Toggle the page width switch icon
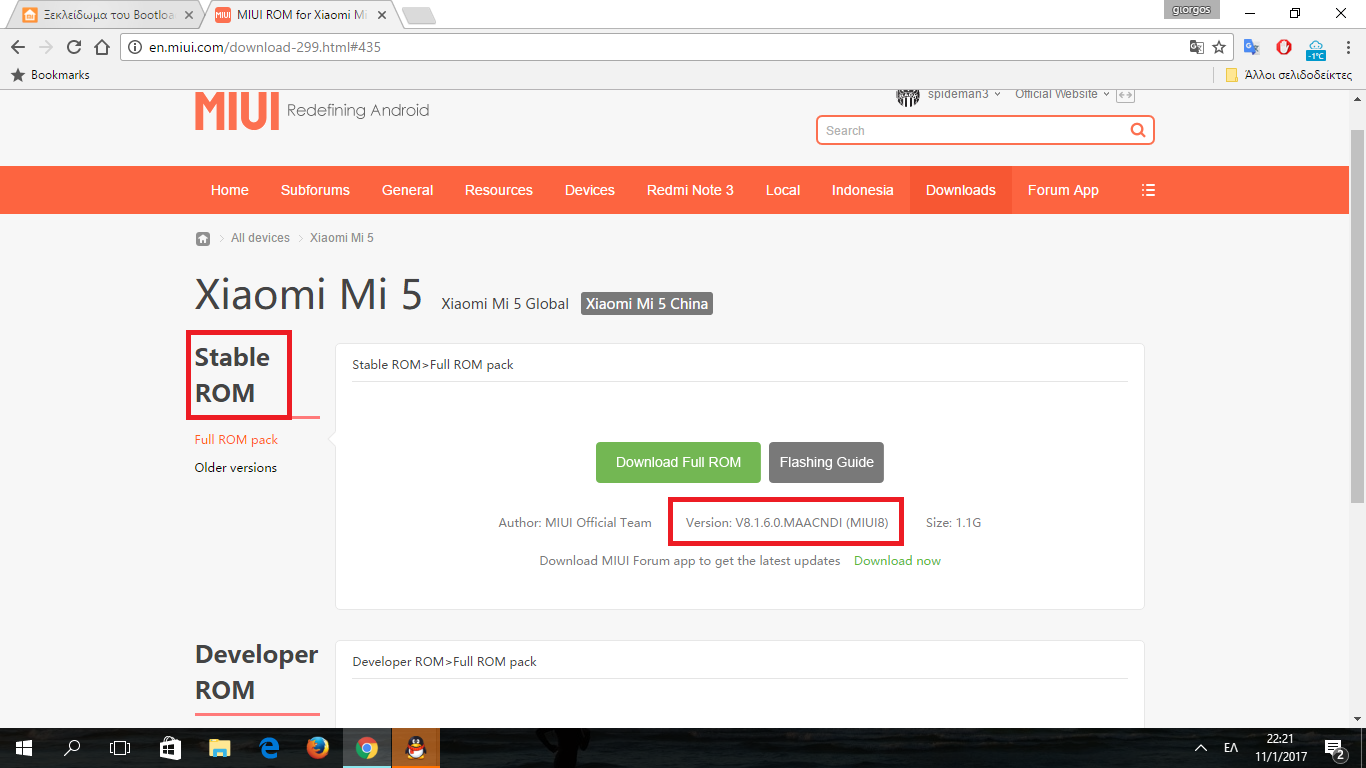1366x768 pixels. pyautogui.click(x=1125, y=95)
